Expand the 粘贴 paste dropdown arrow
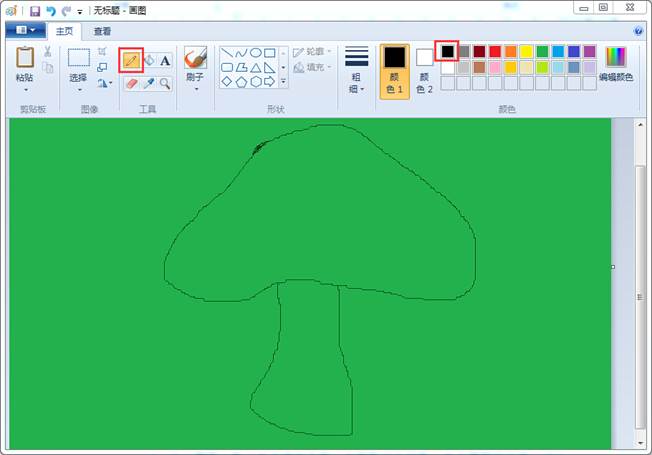Image resolution: width=652 pixels, height=455 pixels. (26, 90)
